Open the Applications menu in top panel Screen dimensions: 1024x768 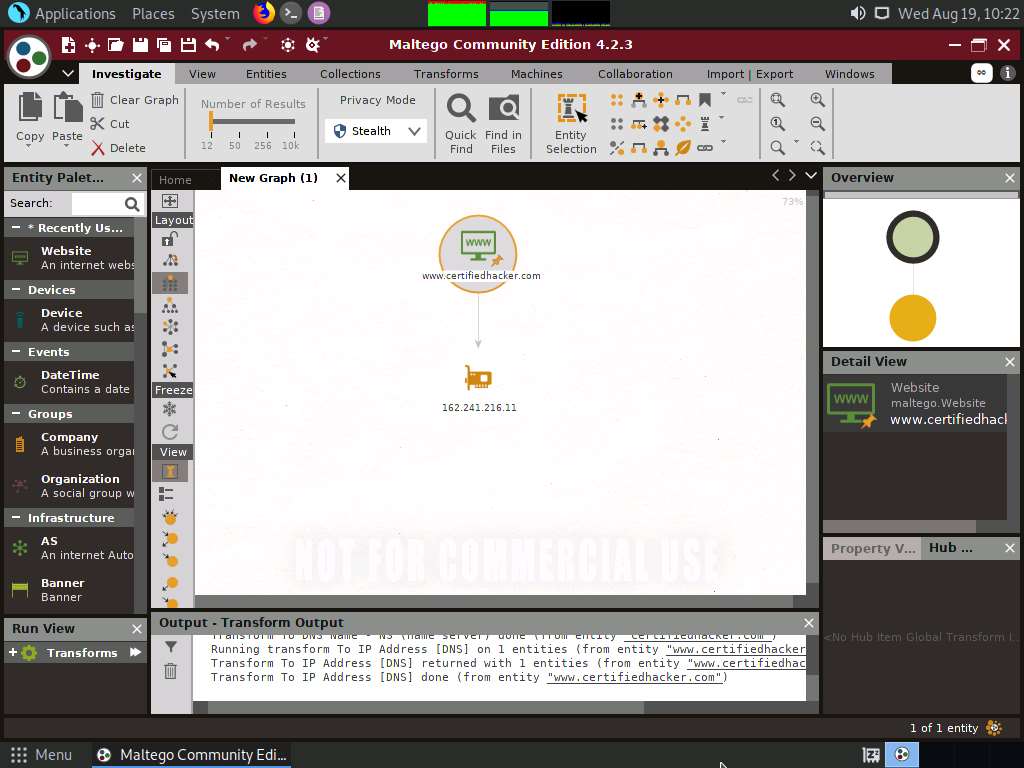pos(62,13)
